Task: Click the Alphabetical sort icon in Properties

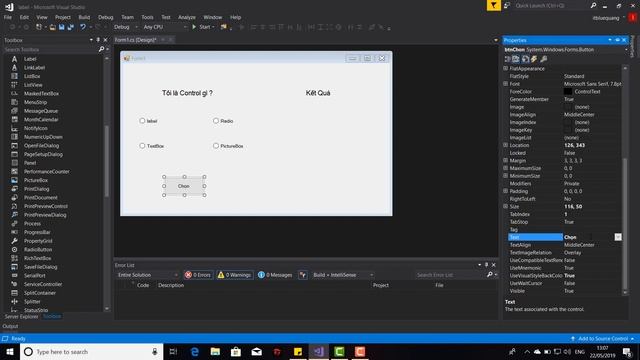Action: 516,59
